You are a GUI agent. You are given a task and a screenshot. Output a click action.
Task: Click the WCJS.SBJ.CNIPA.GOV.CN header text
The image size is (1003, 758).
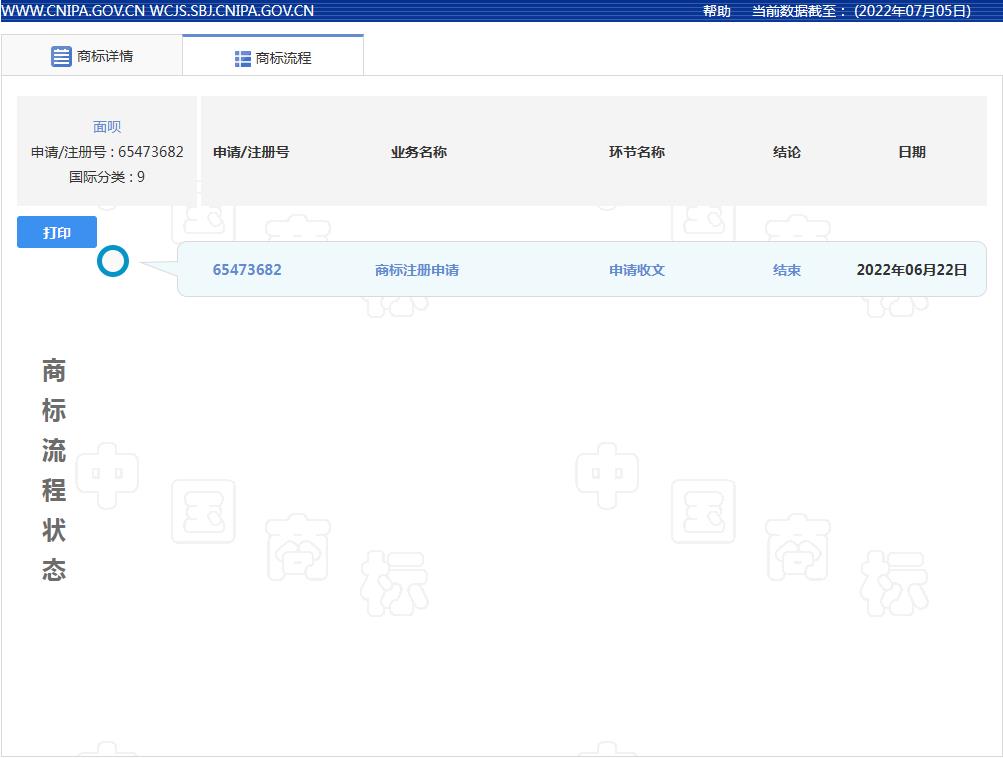coord(232,11)
